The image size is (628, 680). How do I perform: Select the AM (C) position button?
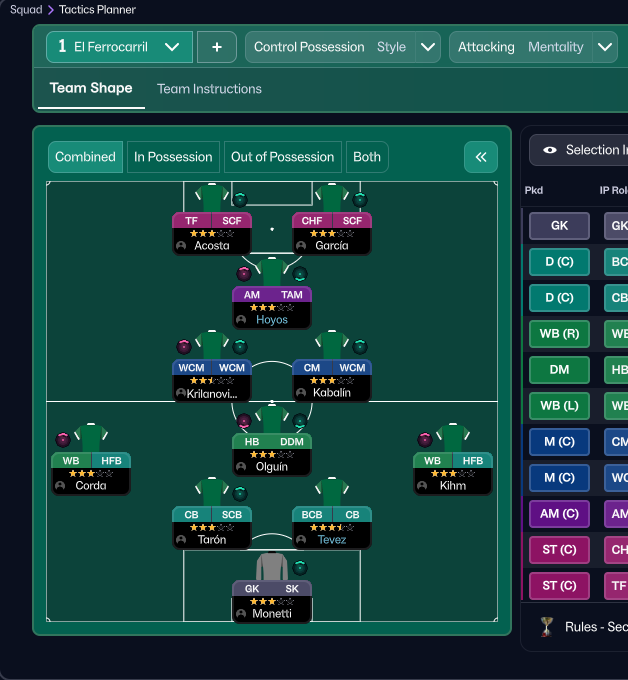coord(559,514)
